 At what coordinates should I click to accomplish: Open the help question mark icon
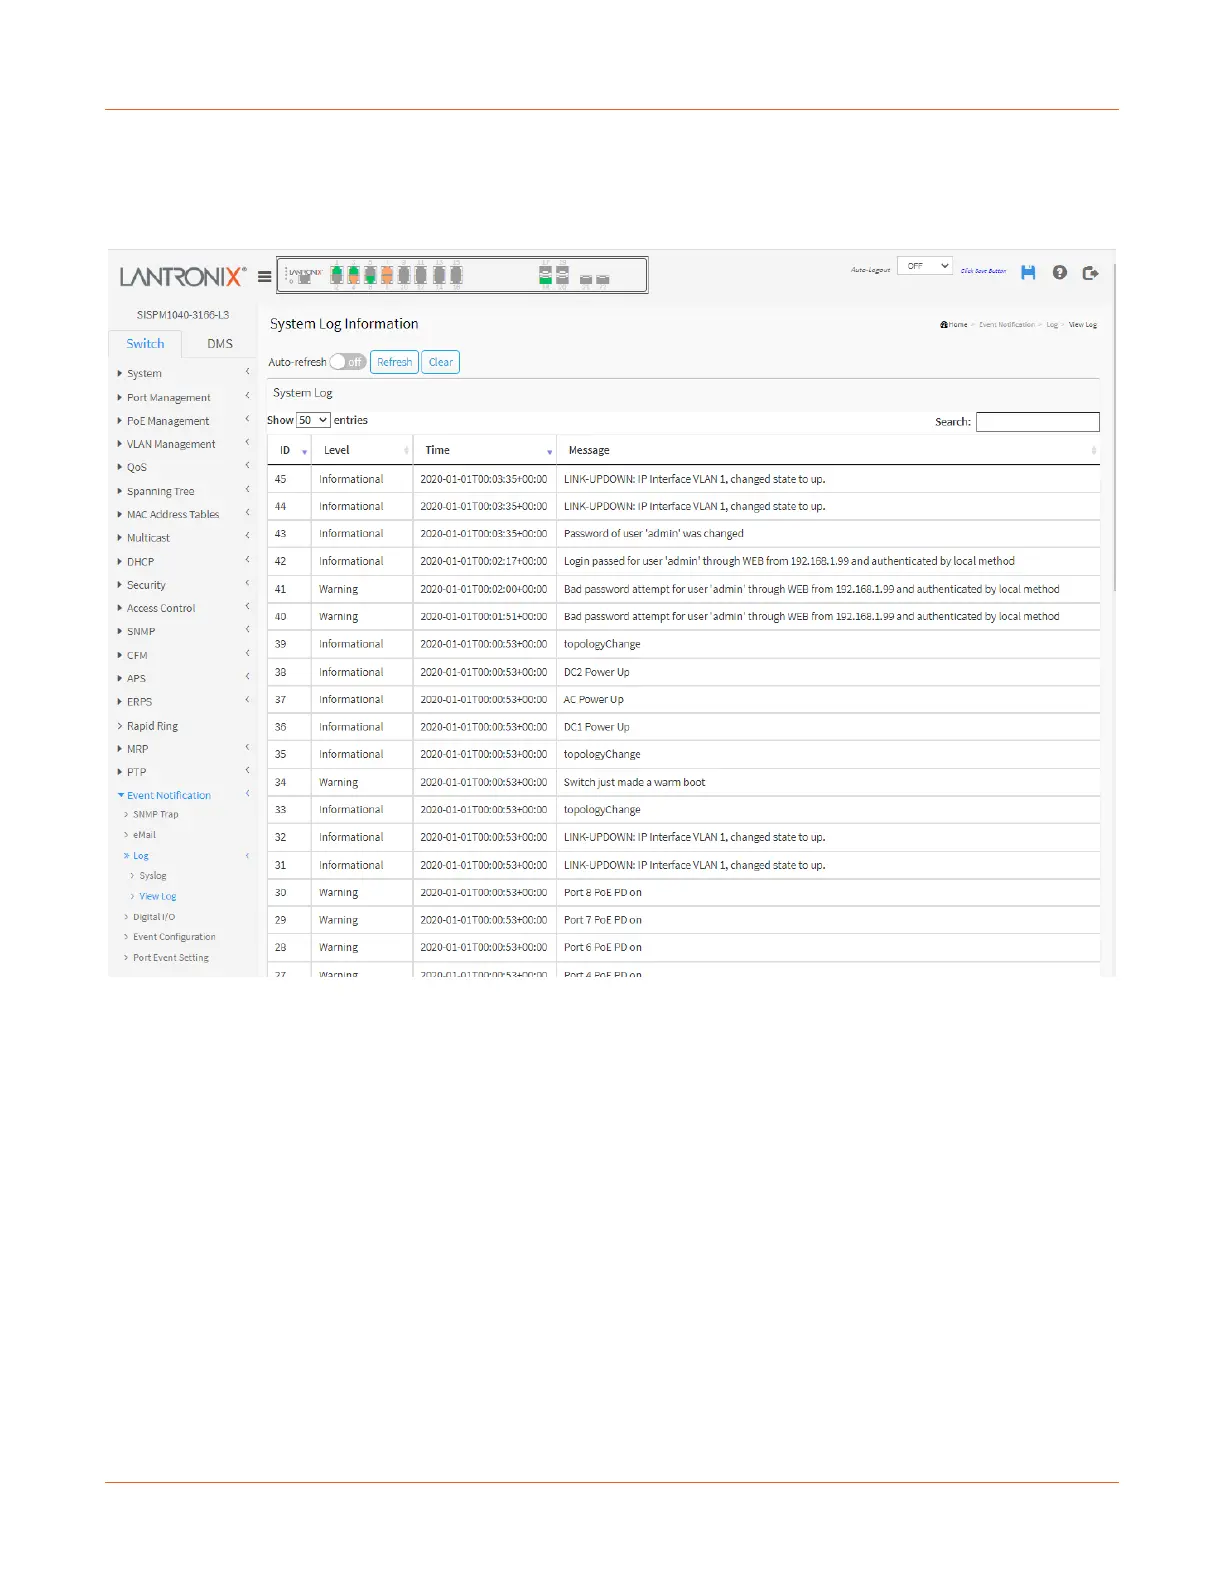[1060, 272]
